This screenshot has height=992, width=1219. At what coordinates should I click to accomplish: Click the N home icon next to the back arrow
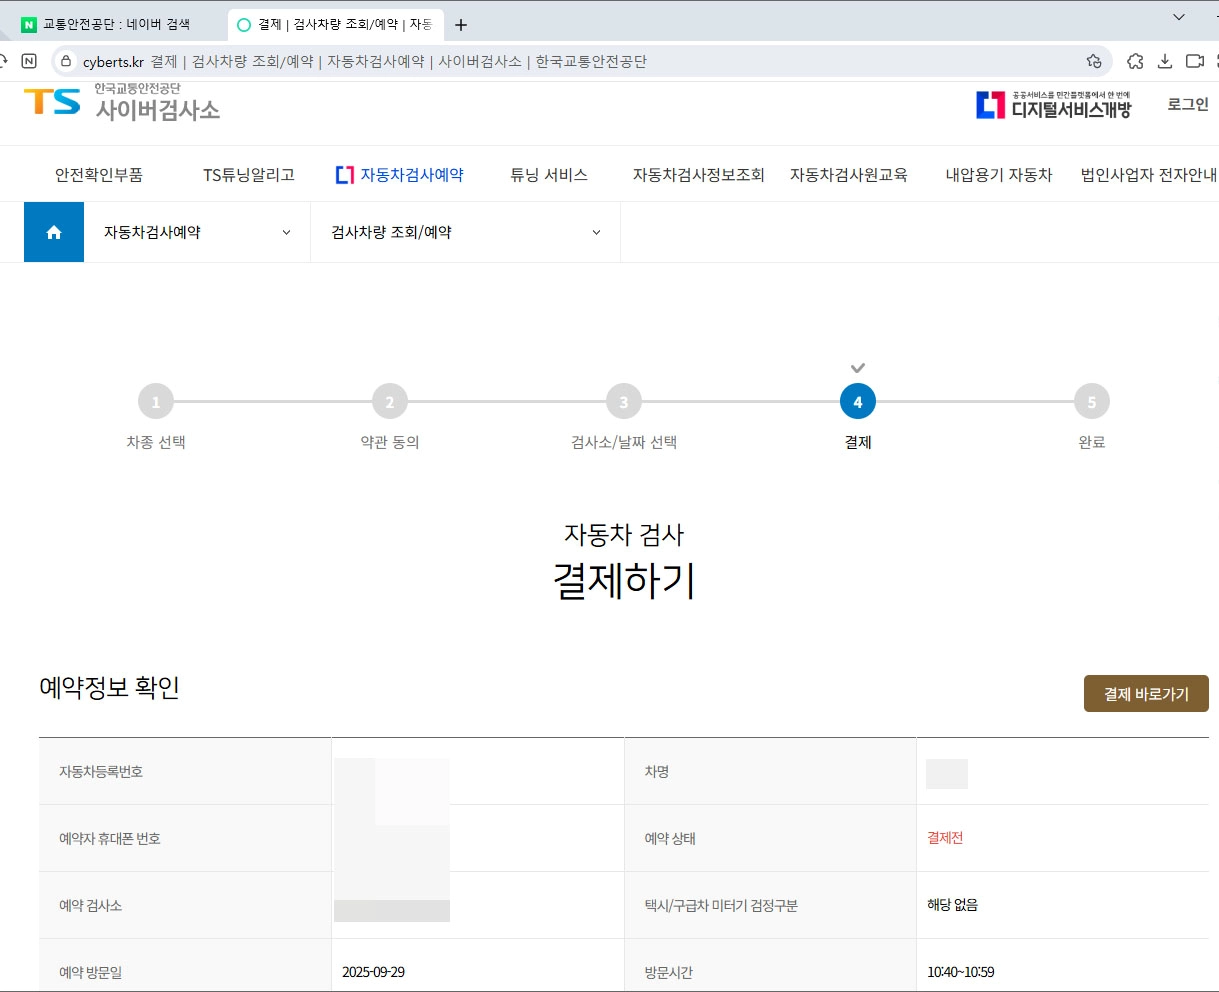29,61
